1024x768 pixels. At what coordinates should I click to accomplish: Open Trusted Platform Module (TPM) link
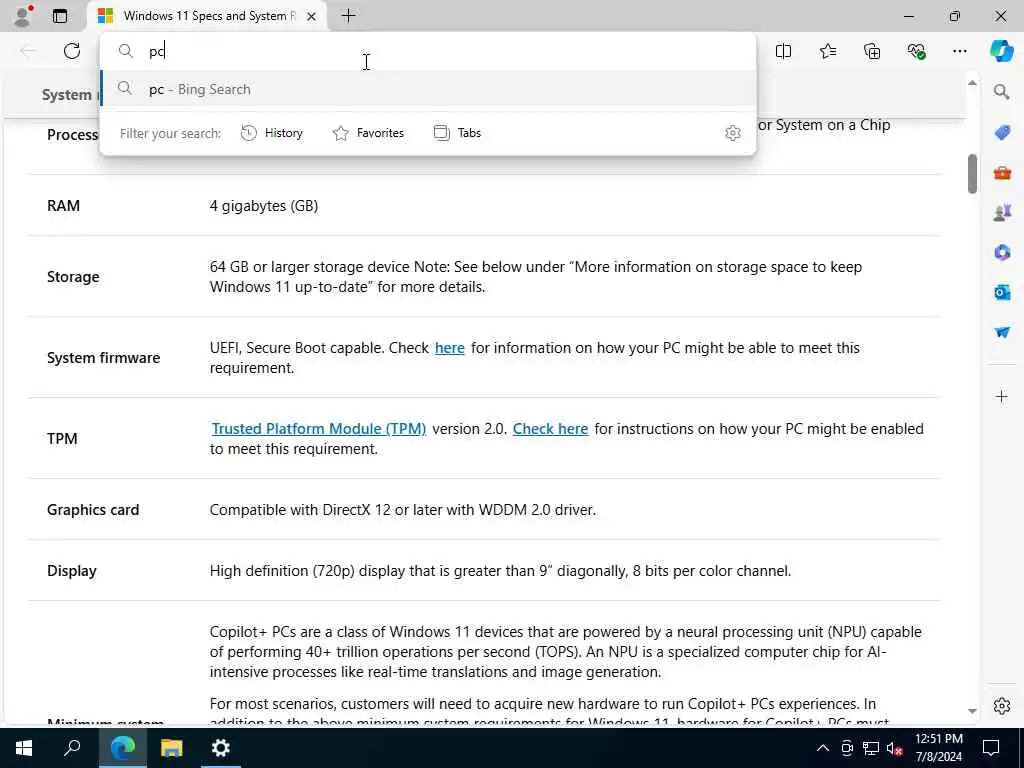(x=319, y=429)
